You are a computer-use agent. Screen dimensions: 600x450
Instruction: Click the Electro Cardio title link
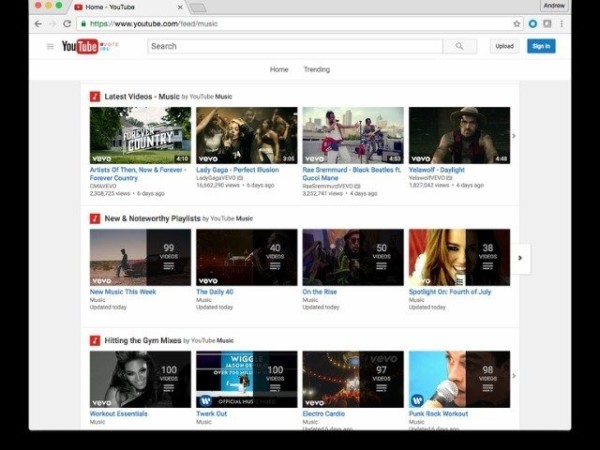324,414
